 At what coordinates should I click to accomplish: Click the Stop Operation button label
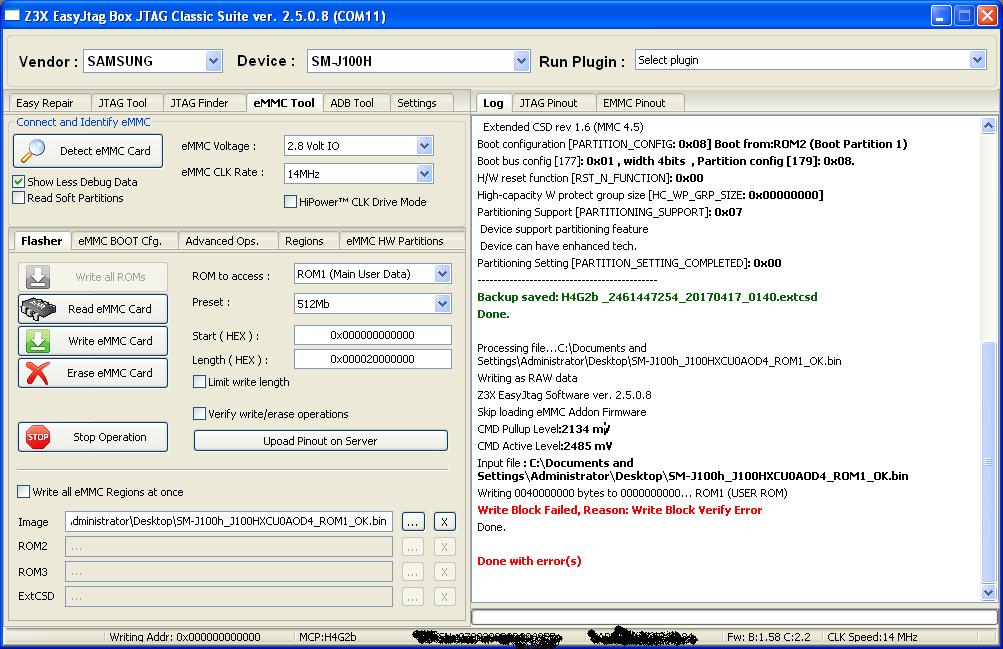pos(109,437)
